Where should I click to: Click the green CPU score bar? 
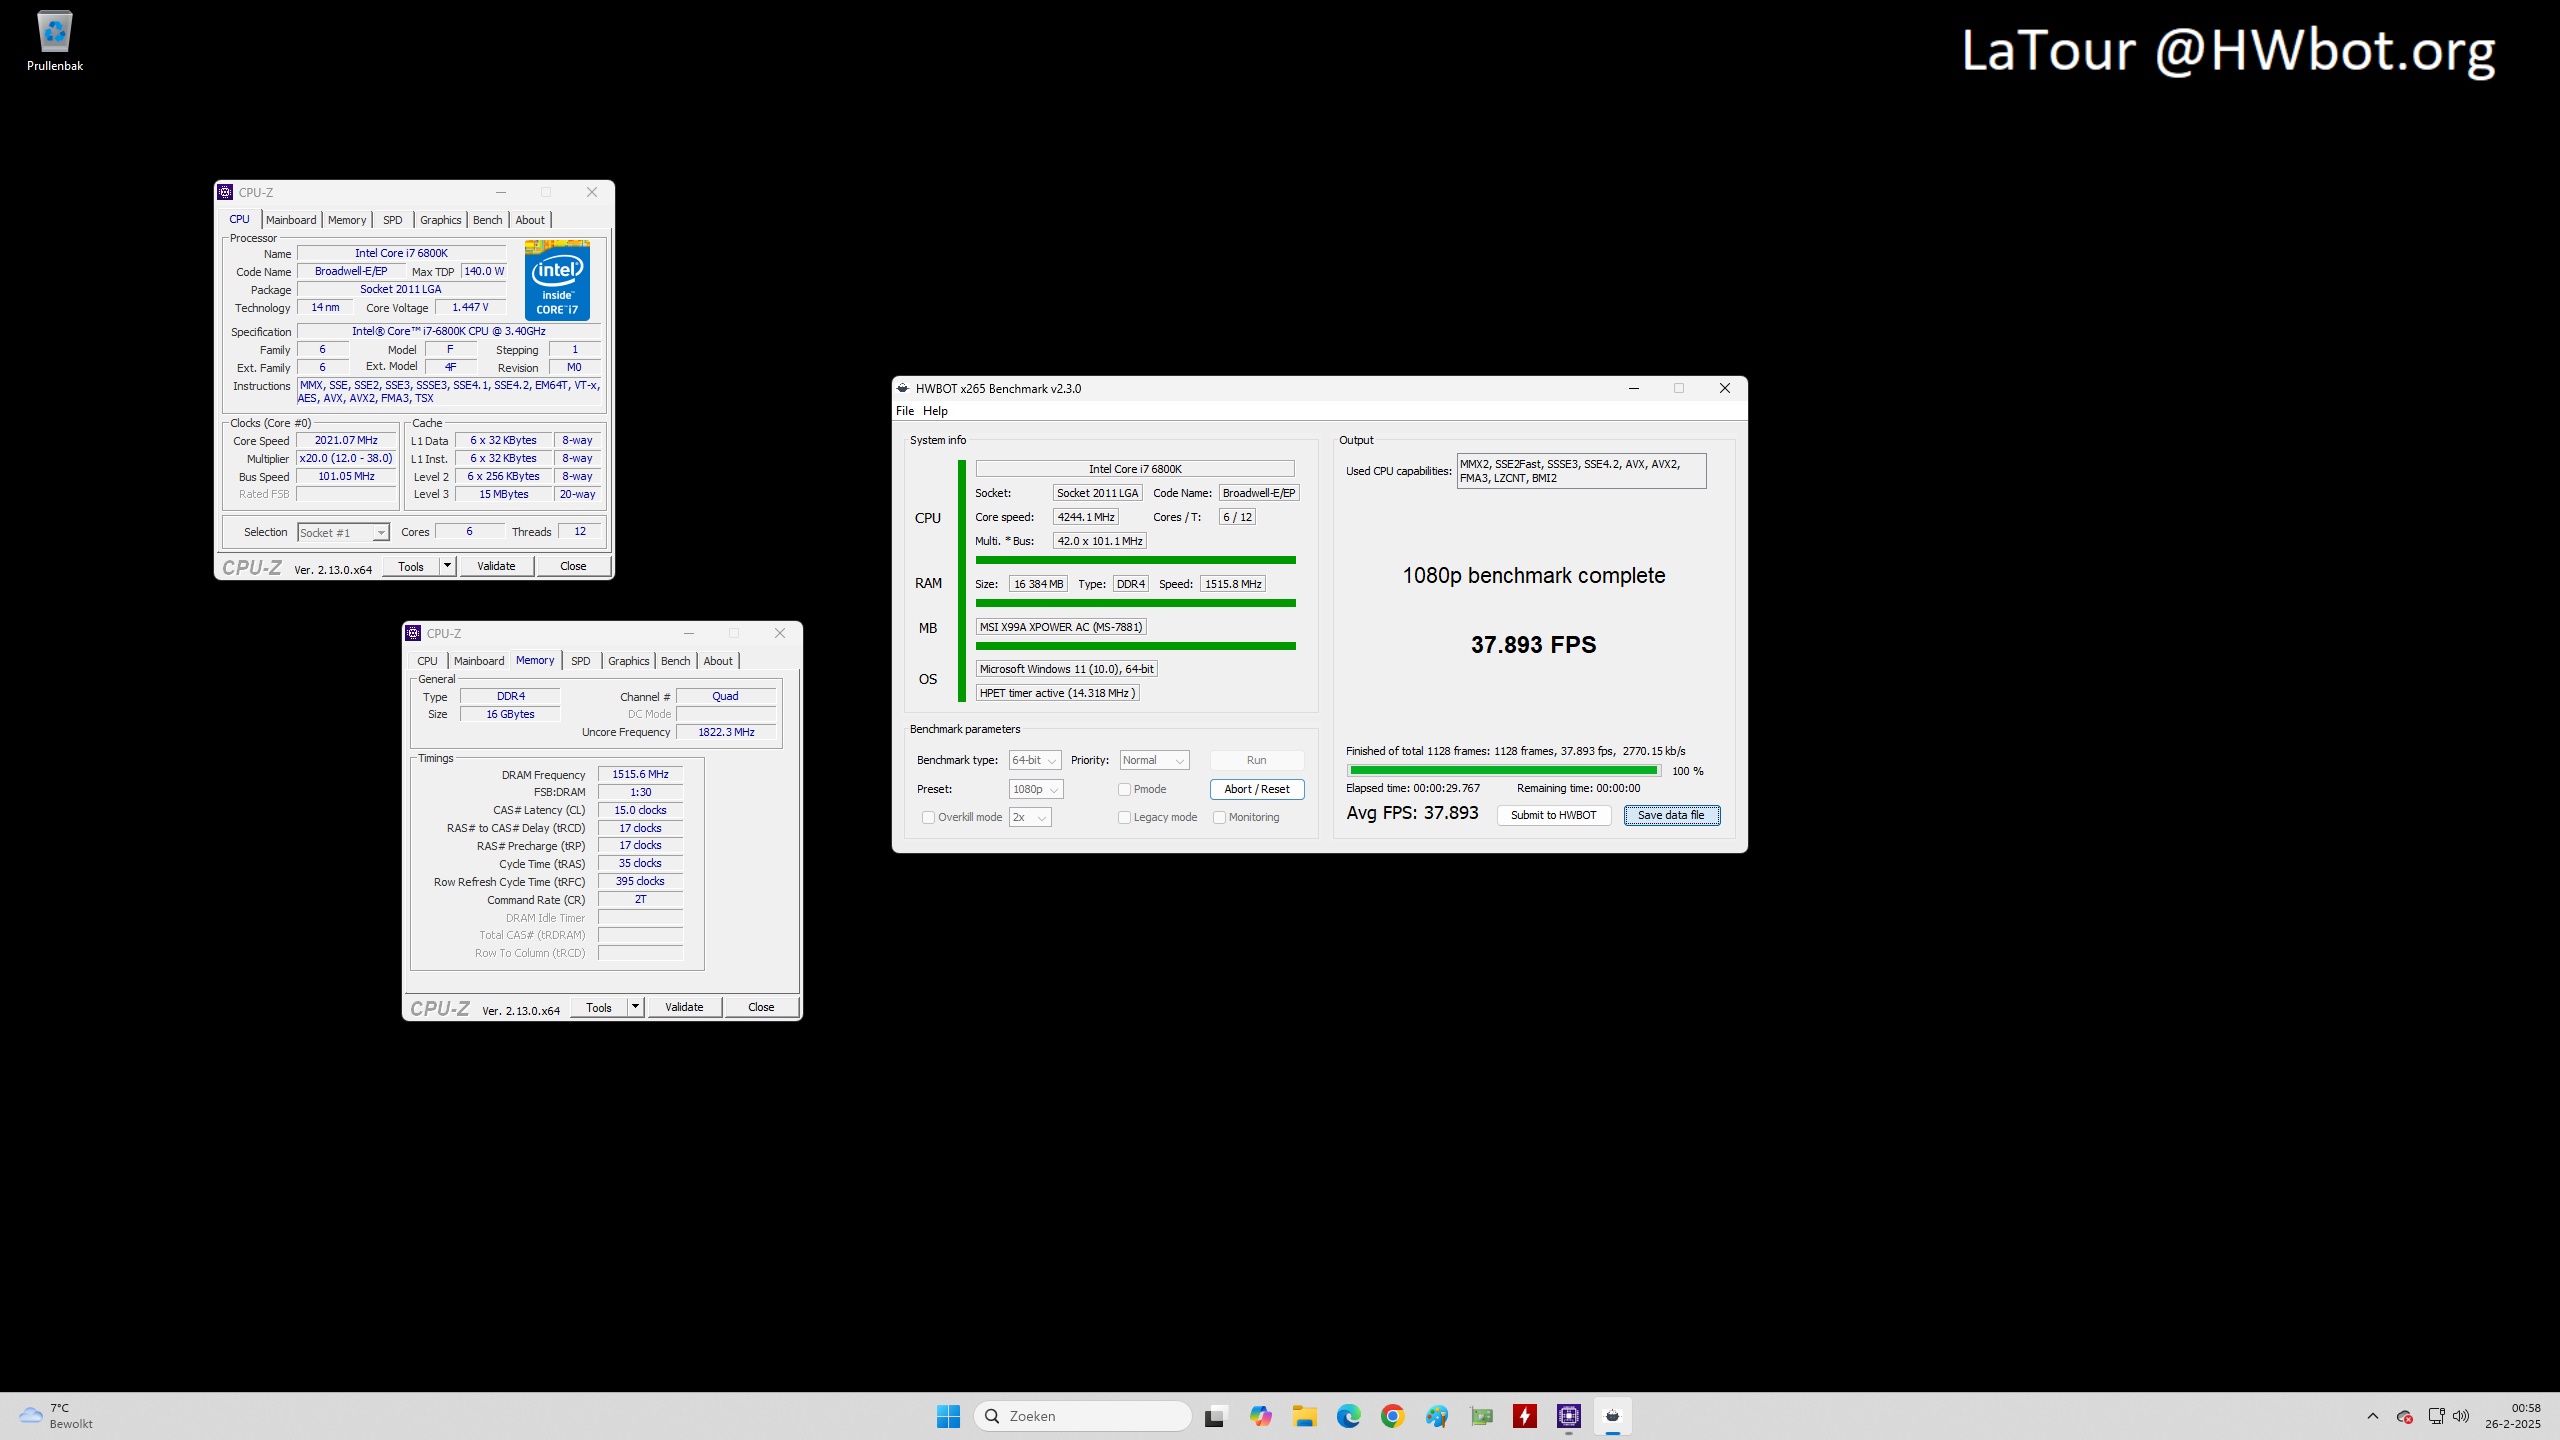pyautogui.click(x=1135, y=560)
